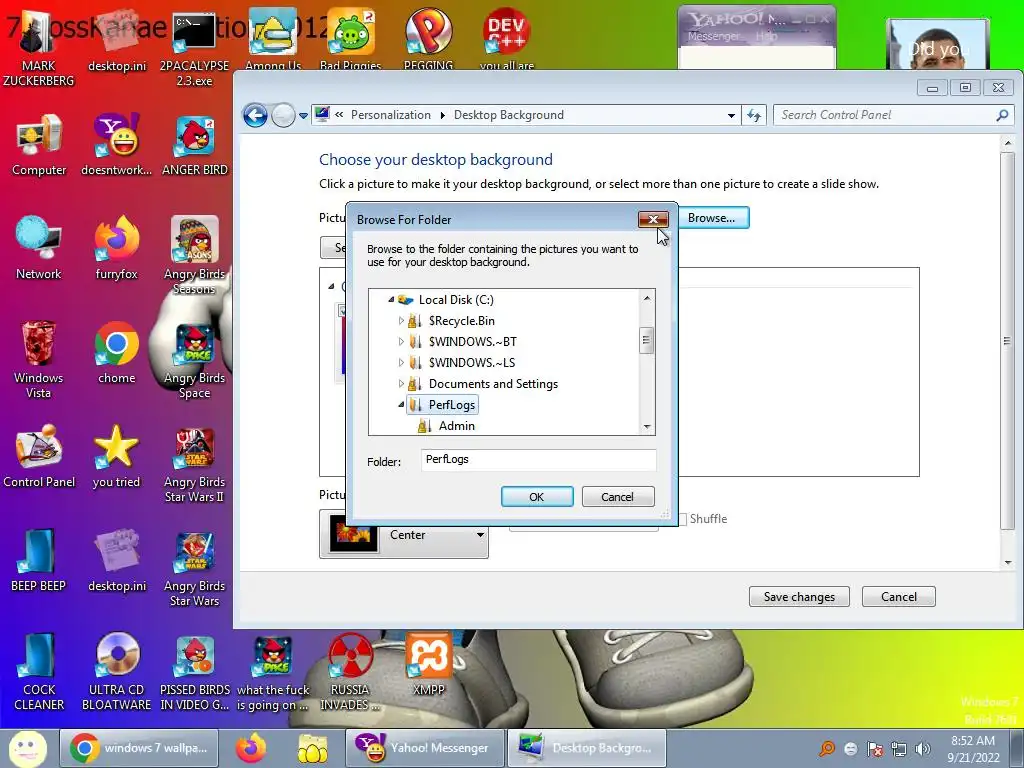Click the Firefox icon in the taskbar

[x=251, y=748]
